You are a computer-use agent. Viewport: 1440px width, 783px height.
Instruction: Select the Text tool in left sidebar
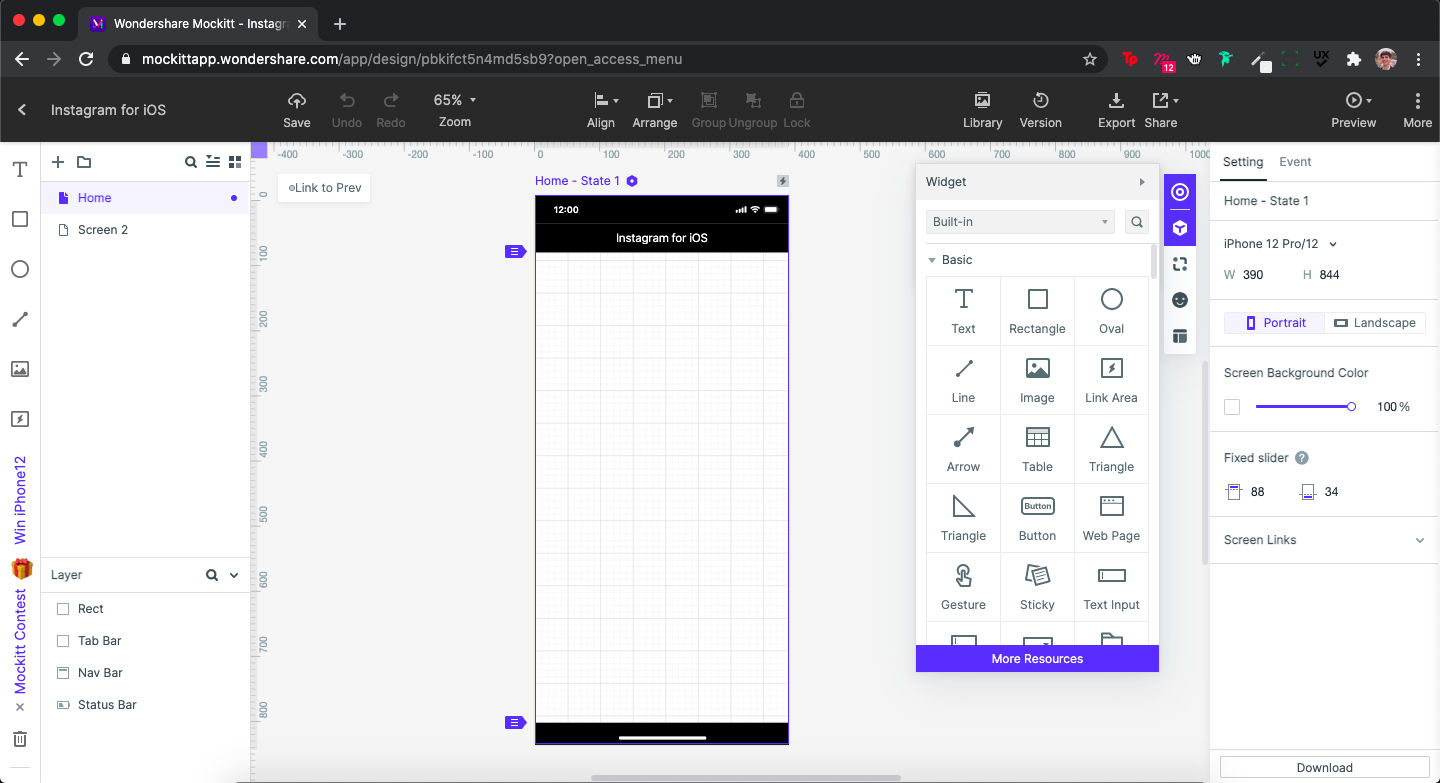(x=19, y=169)
